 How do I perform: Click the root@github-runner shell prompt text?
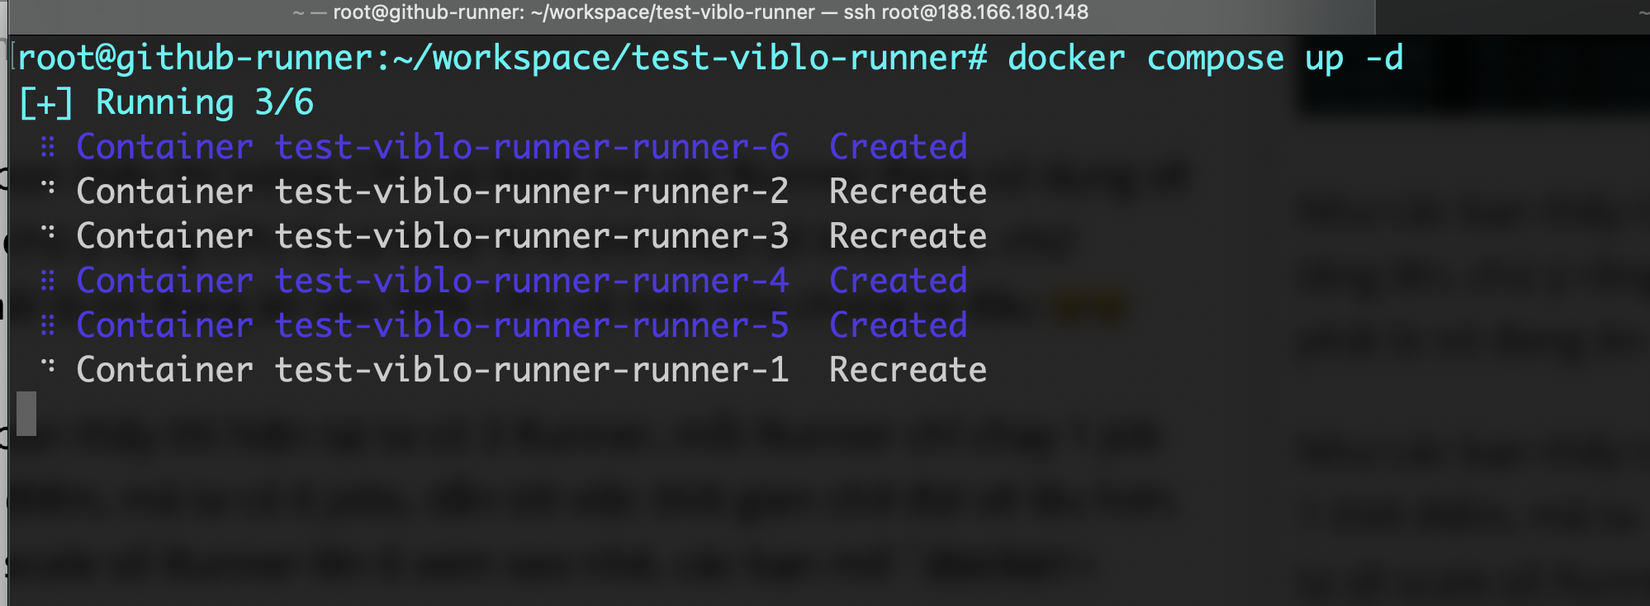[x=502, y=58]
